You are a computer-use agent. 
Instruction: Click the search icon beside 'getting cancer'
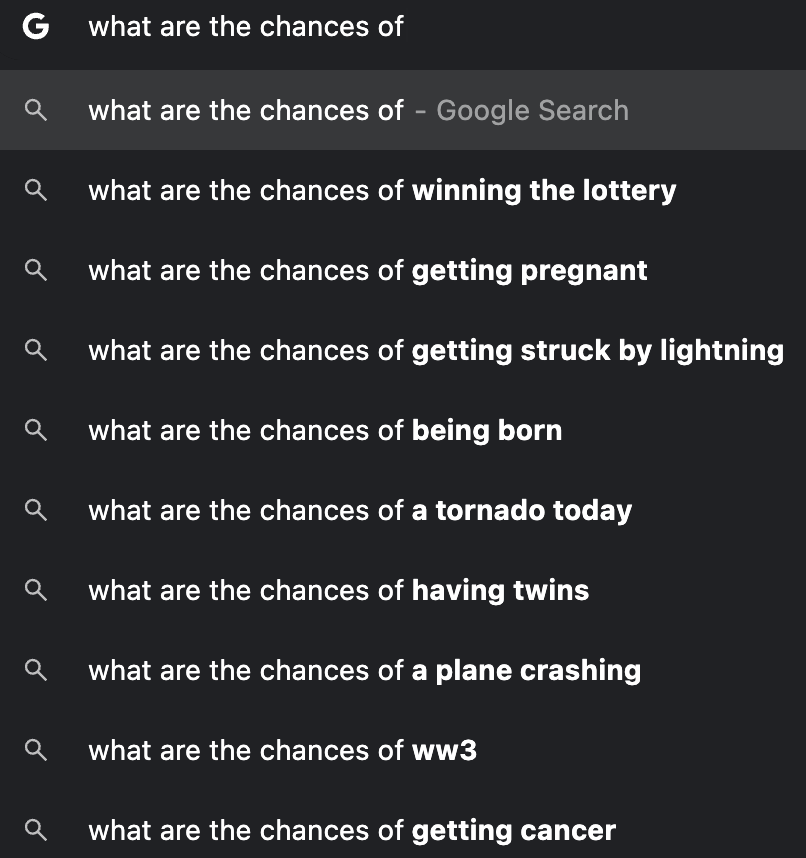tap(35, 831)
